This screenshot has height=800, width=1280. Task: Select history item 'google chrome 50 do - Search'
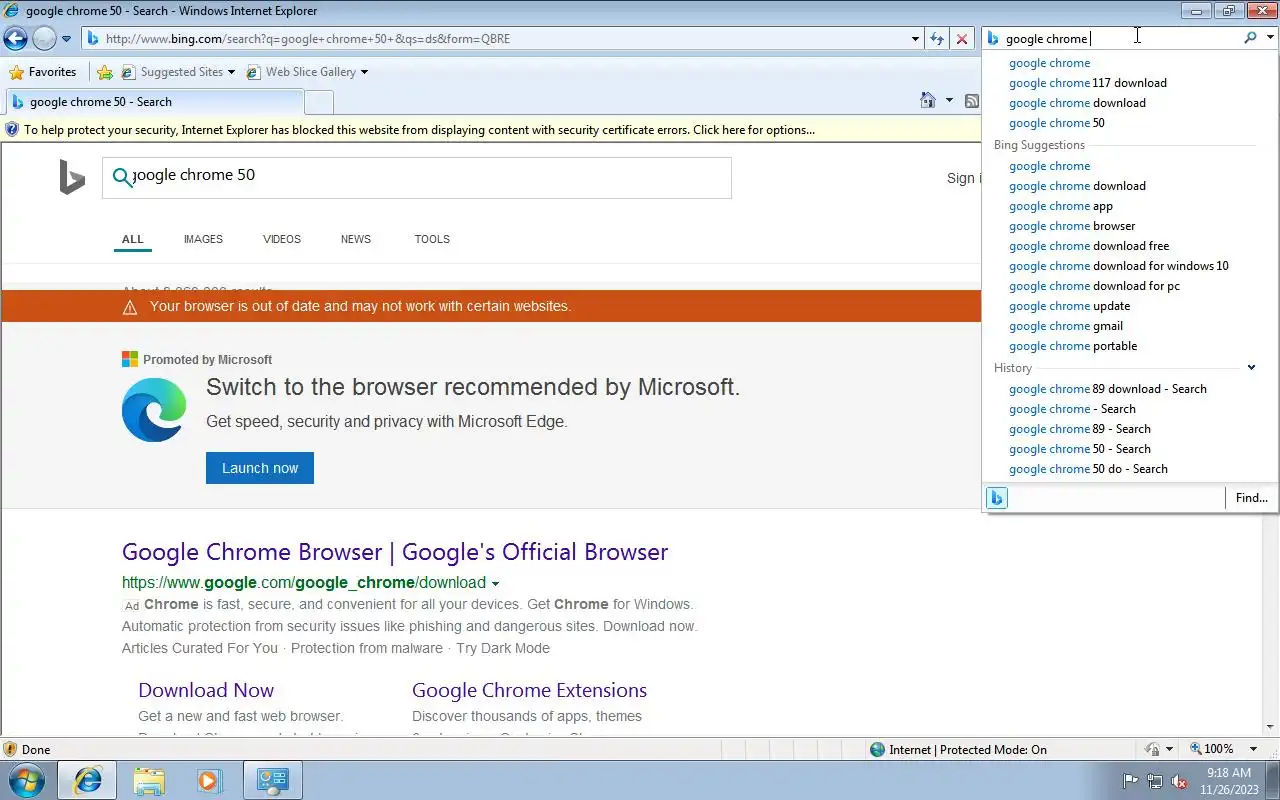(1088, 469)
